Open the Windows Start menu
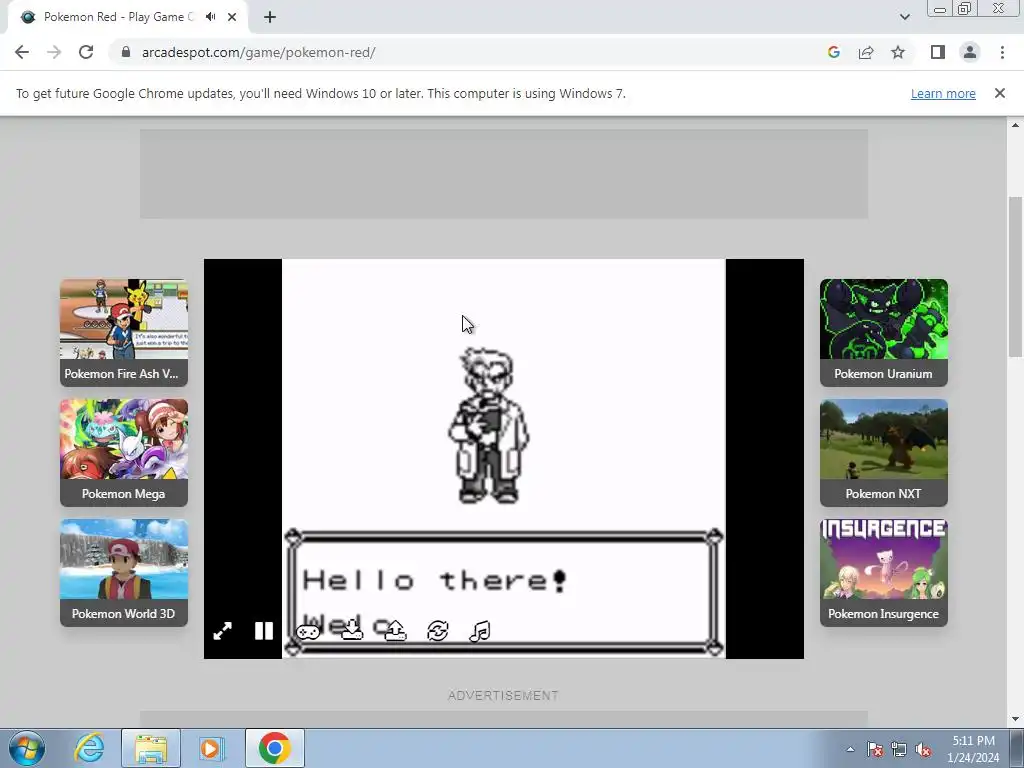 pos(27,748)
